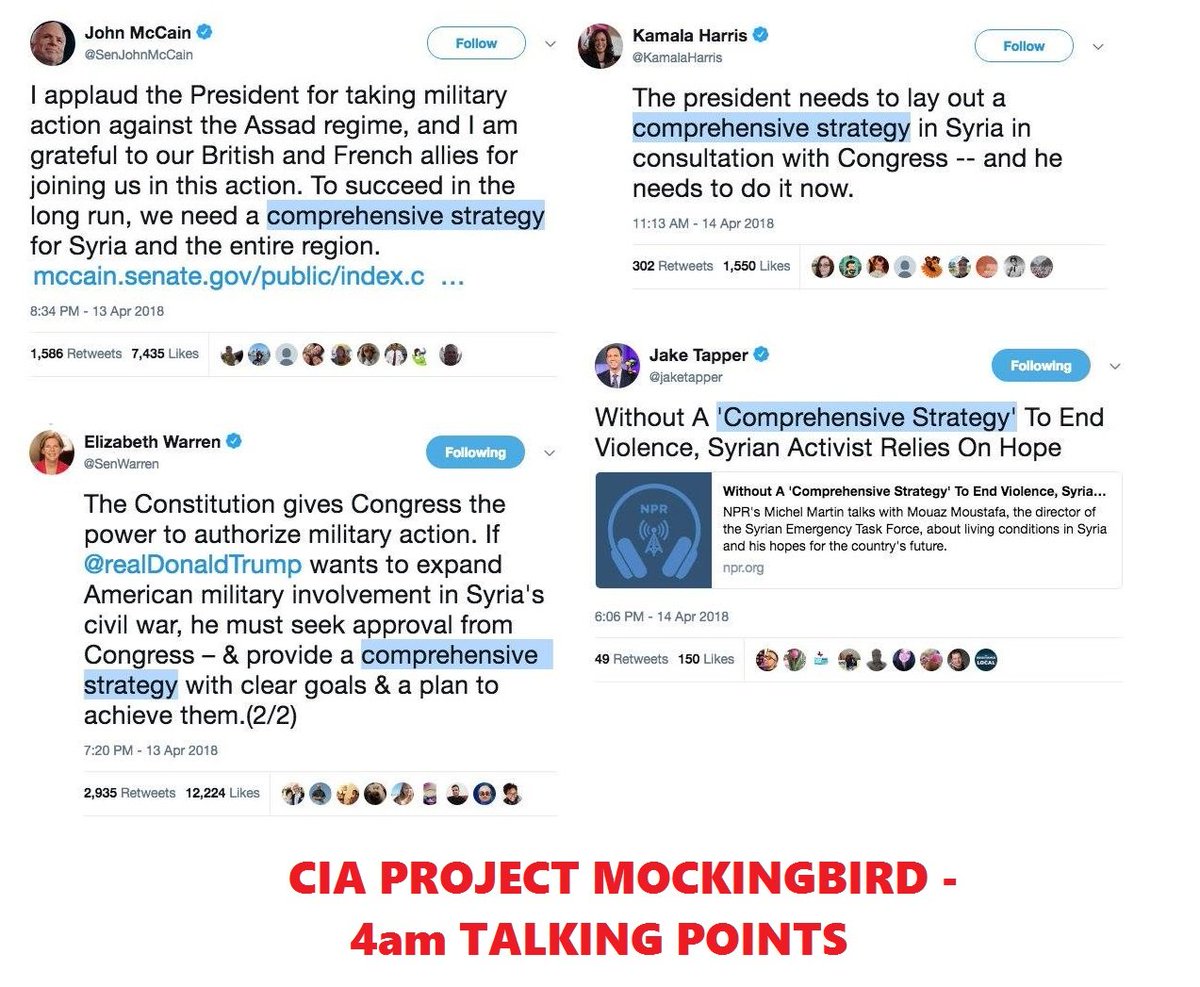Toggle Following on Jake Tapper's tweet
The image size is (1200, 987).
pyautogui.click(x=1040, y=365)
